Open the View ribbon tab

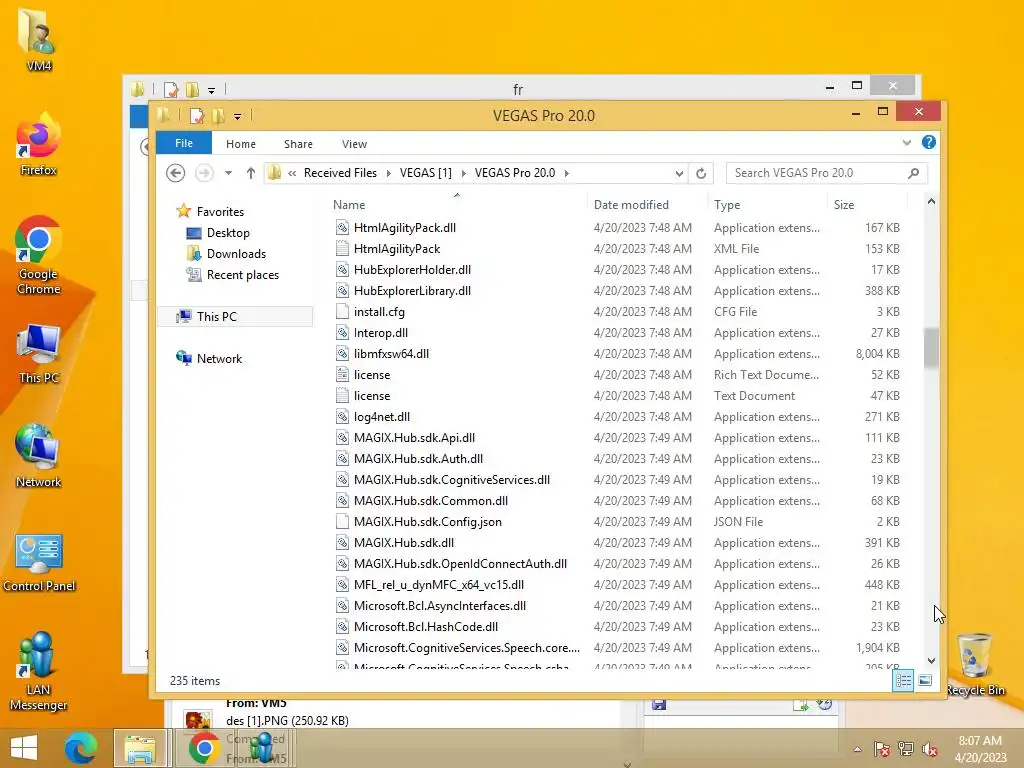click(x=354, y=144)
